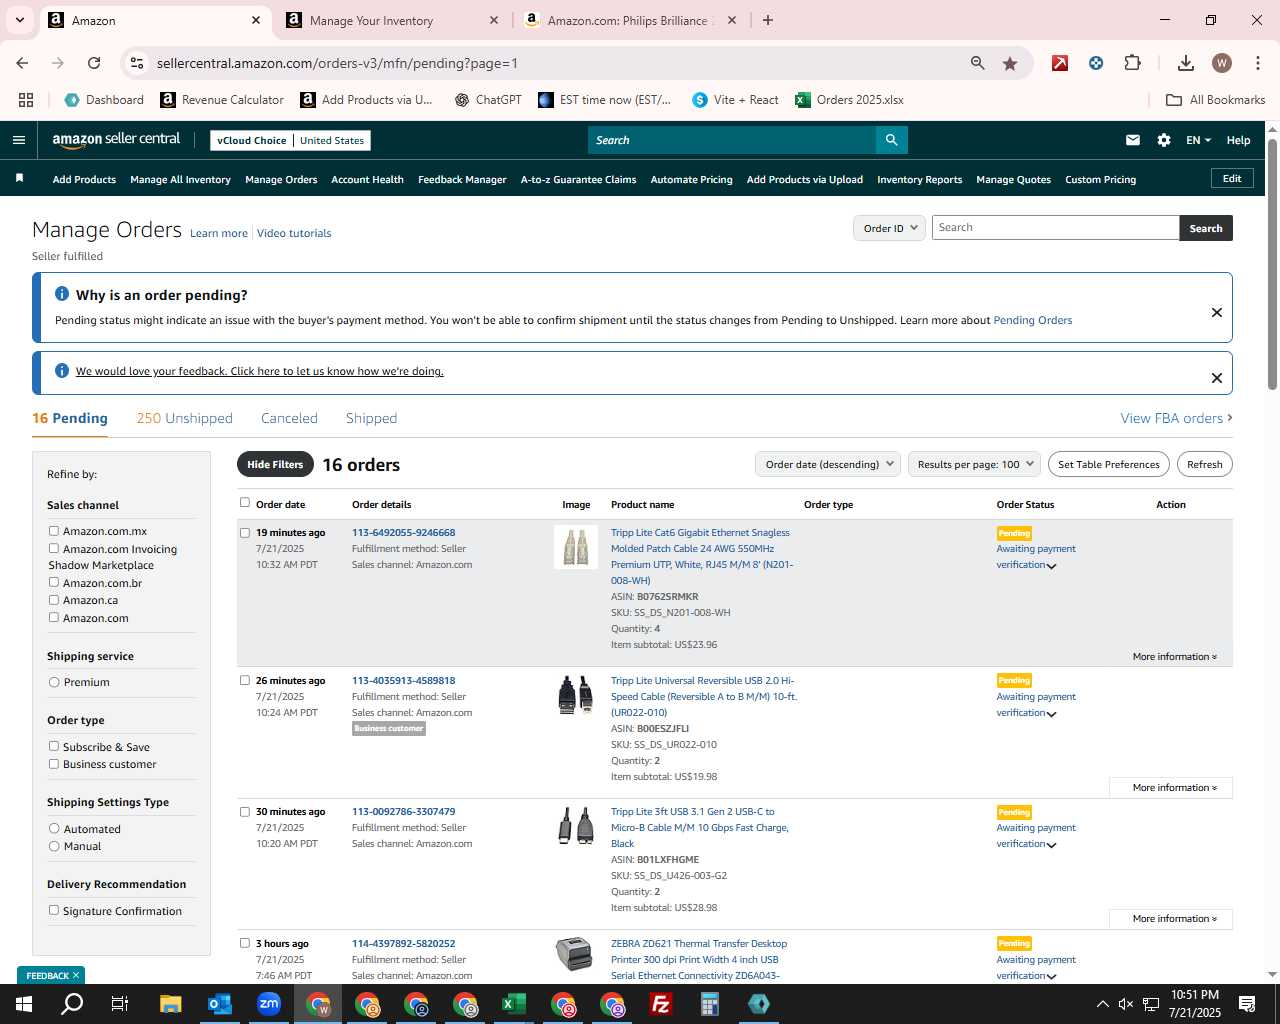Bookmark this page with the star icon

click(1010, 63)
